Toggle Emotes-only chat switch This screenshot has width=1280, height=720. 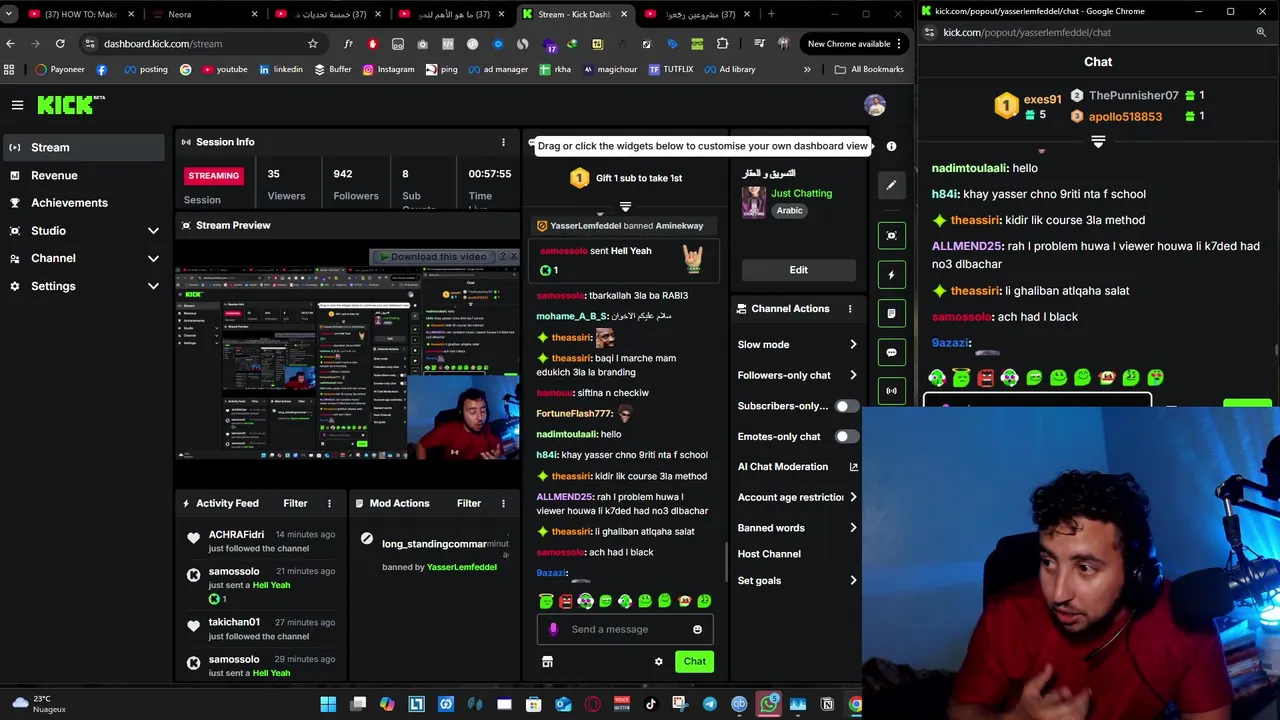point(846,437)
